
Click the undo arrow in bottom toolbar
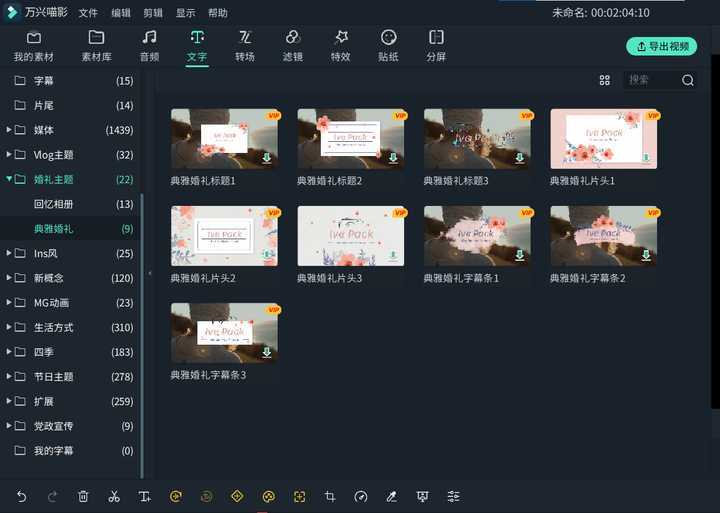coord(21,496)
